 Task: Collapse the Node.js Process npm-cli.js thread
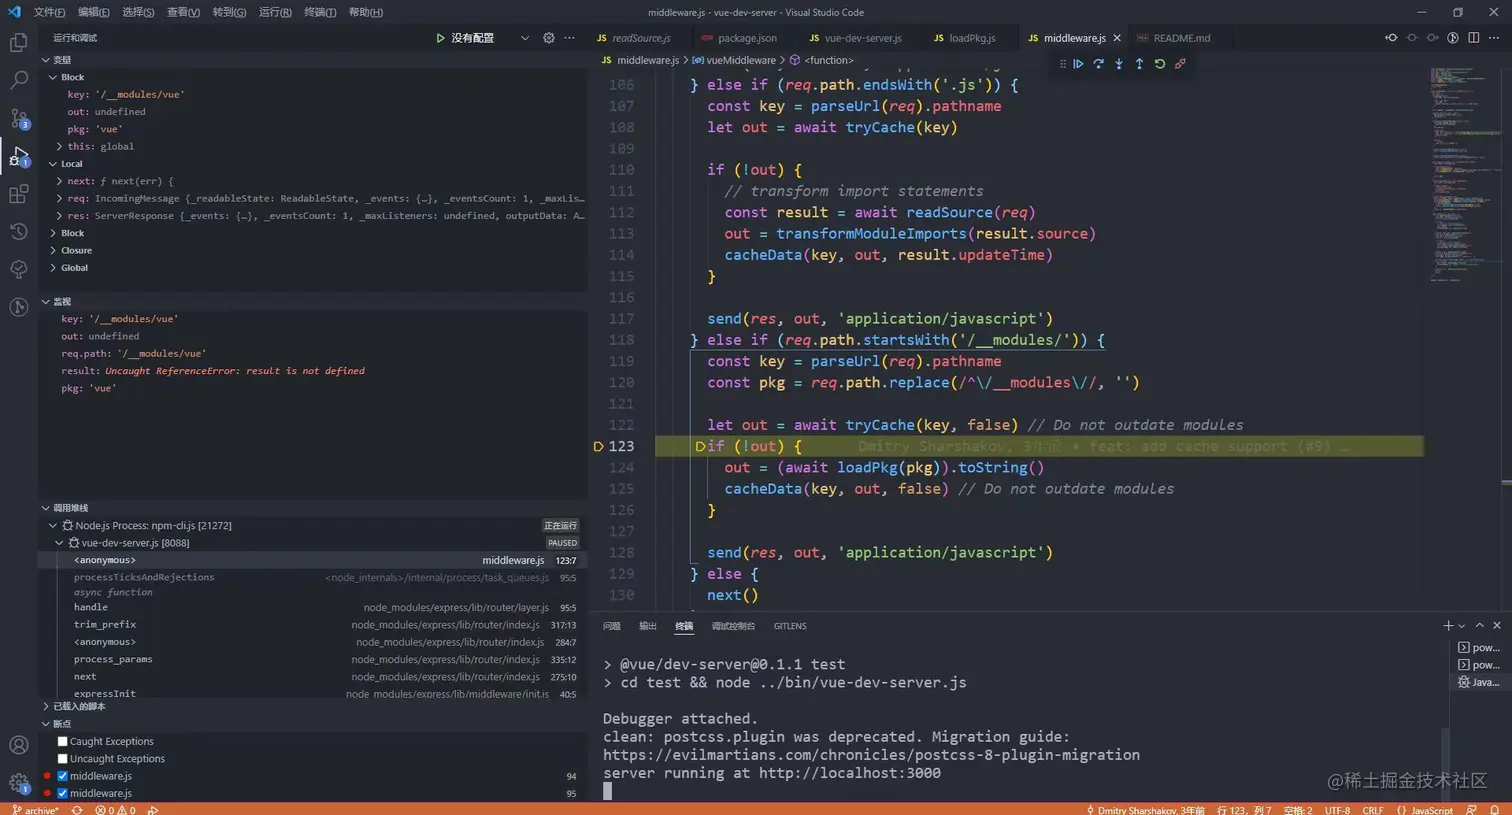[x=53, y=525]
